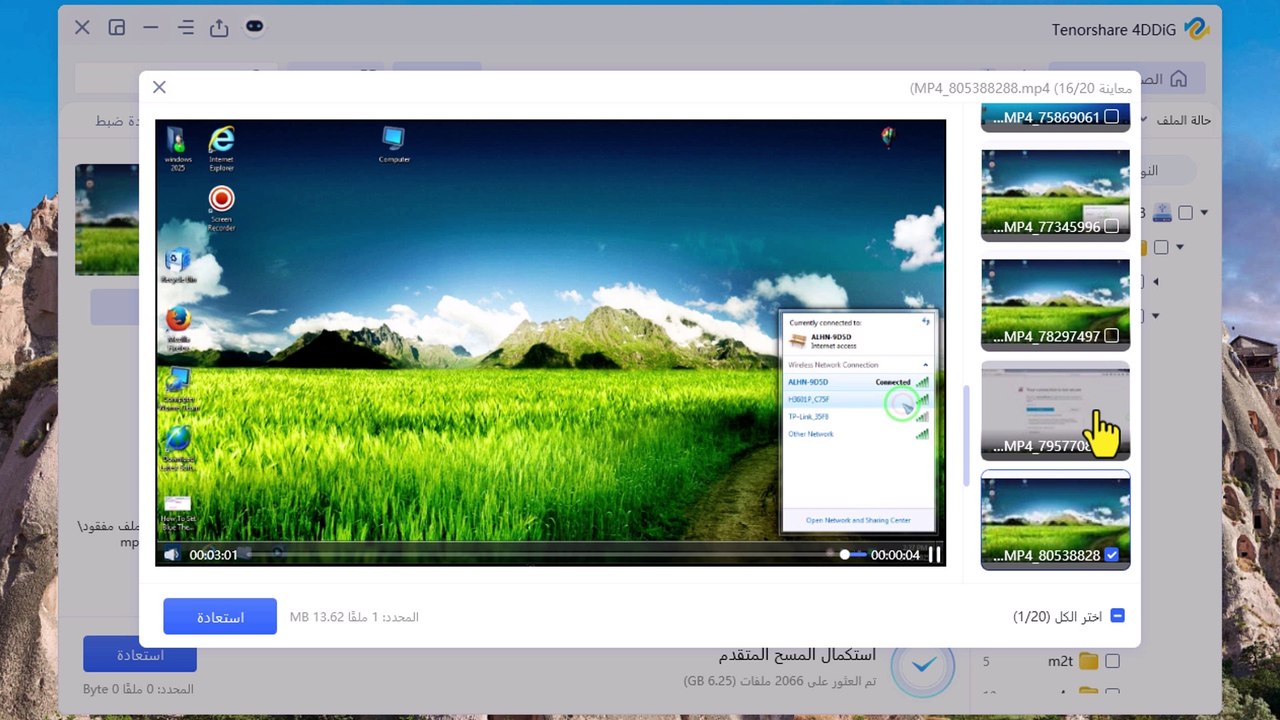The height and width of the screenshot is (720, 1280).
Task: Uncheck the MP4_80538828 thumbnail checkbox
Action: point(1111,555)
